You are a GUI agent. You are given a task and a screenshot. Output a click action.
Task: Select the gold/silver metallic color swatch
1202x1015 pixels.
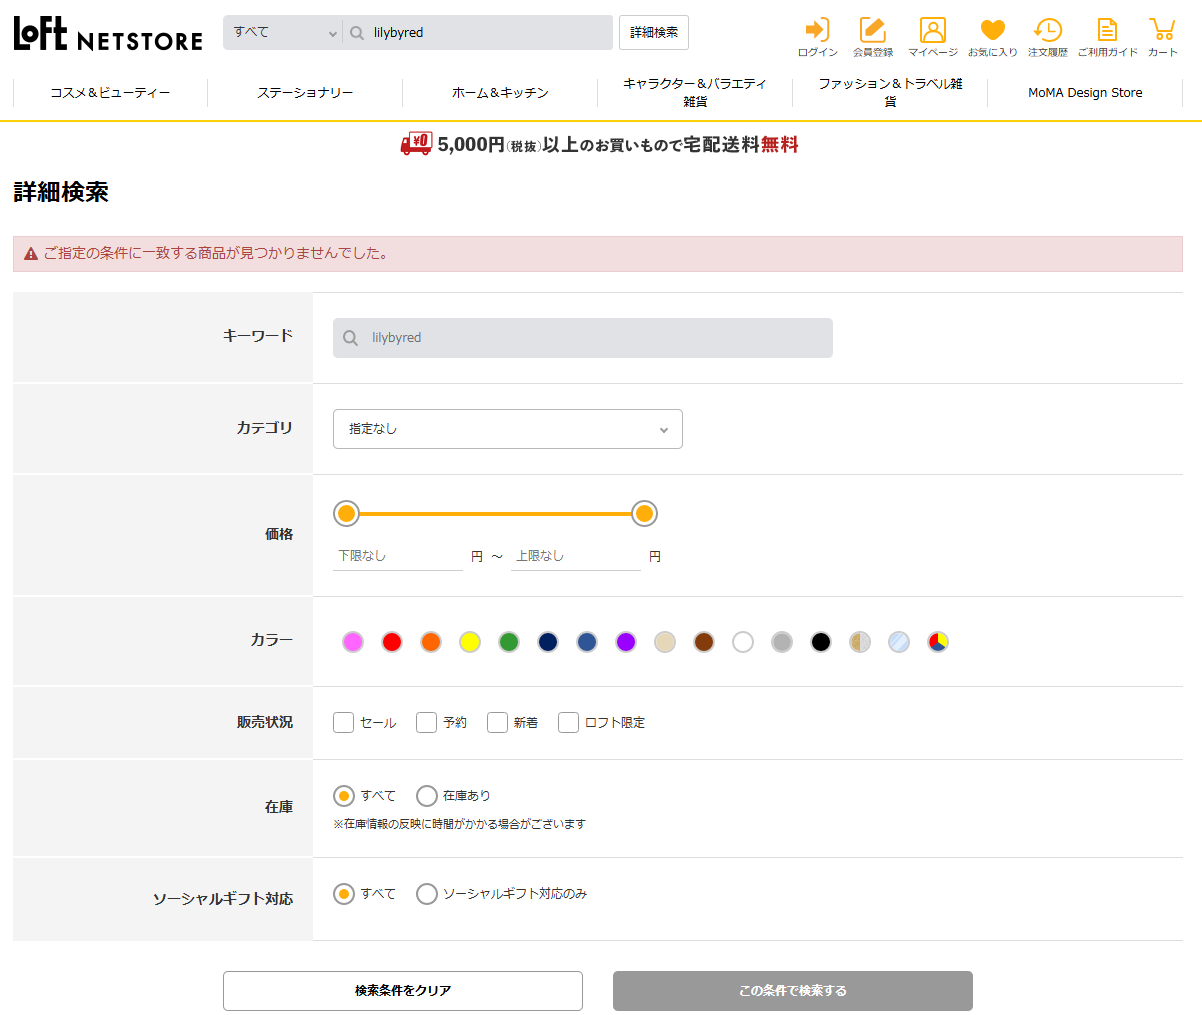pos(860,642)
